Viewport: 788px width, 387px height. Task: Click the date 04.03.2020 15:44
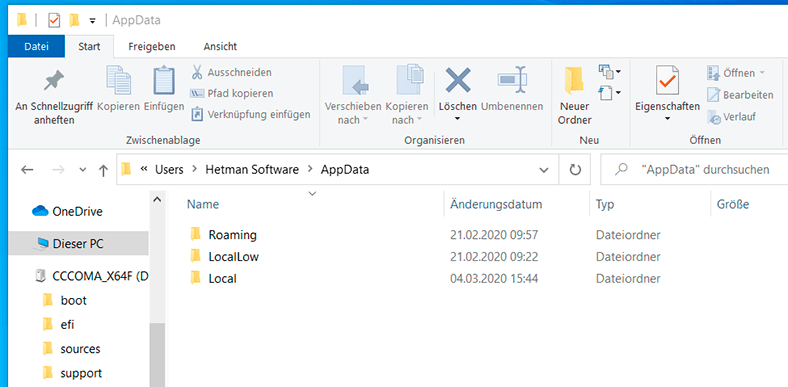tap(494, 278)
